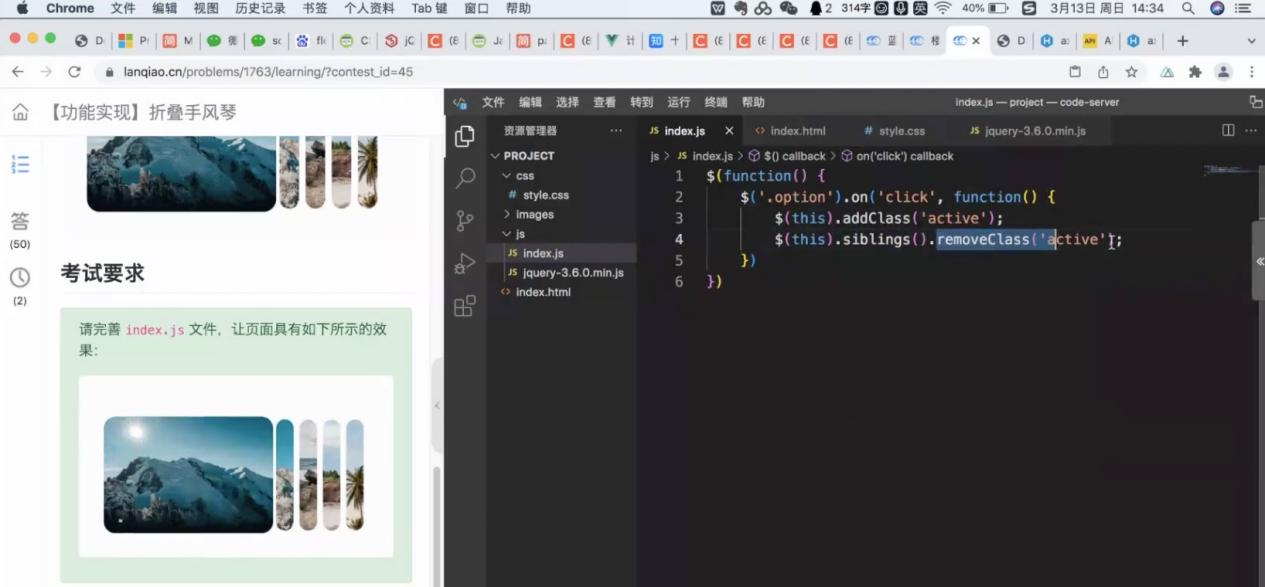Open the 终端 menu in code-server
1265x587 pixels.
(716, 102)
